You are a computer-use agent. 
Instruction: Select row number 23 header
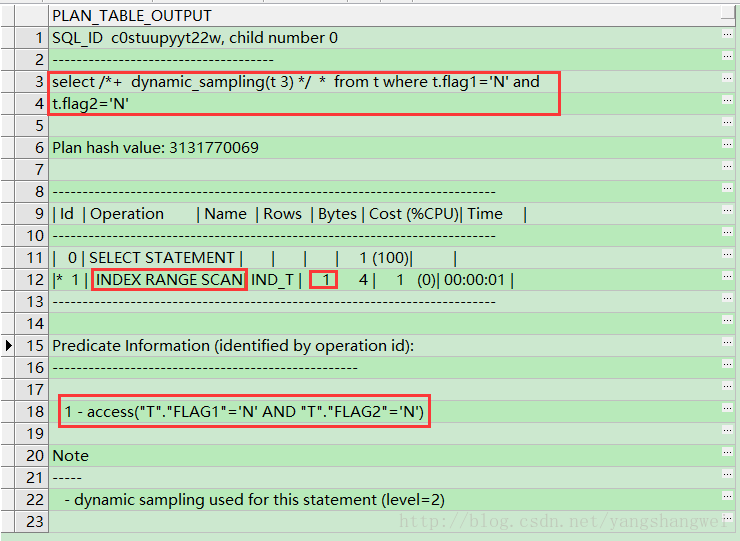(32, 522)
